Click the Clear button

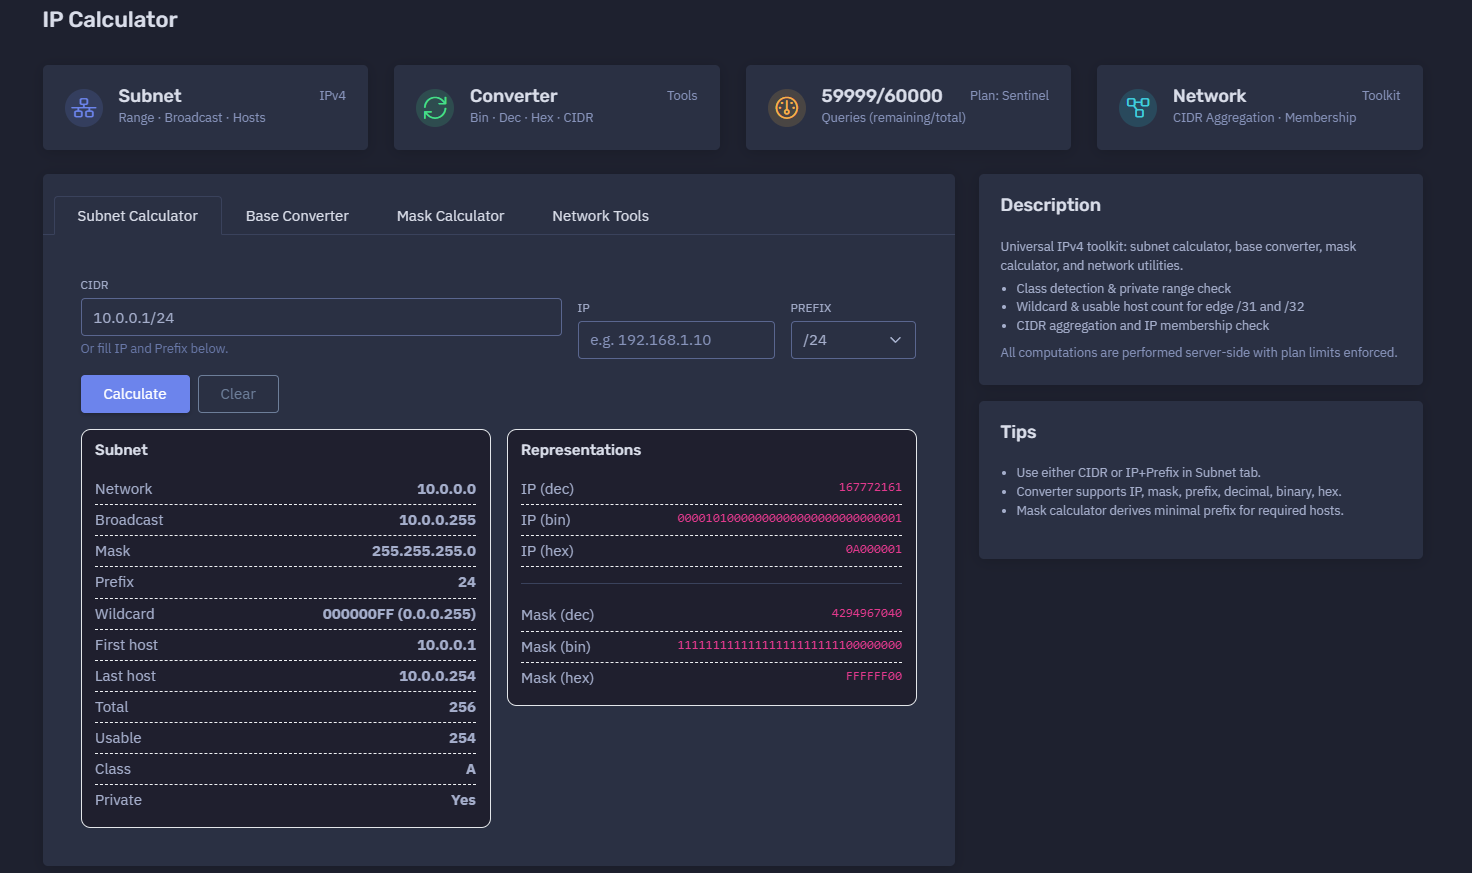point(238,394)
